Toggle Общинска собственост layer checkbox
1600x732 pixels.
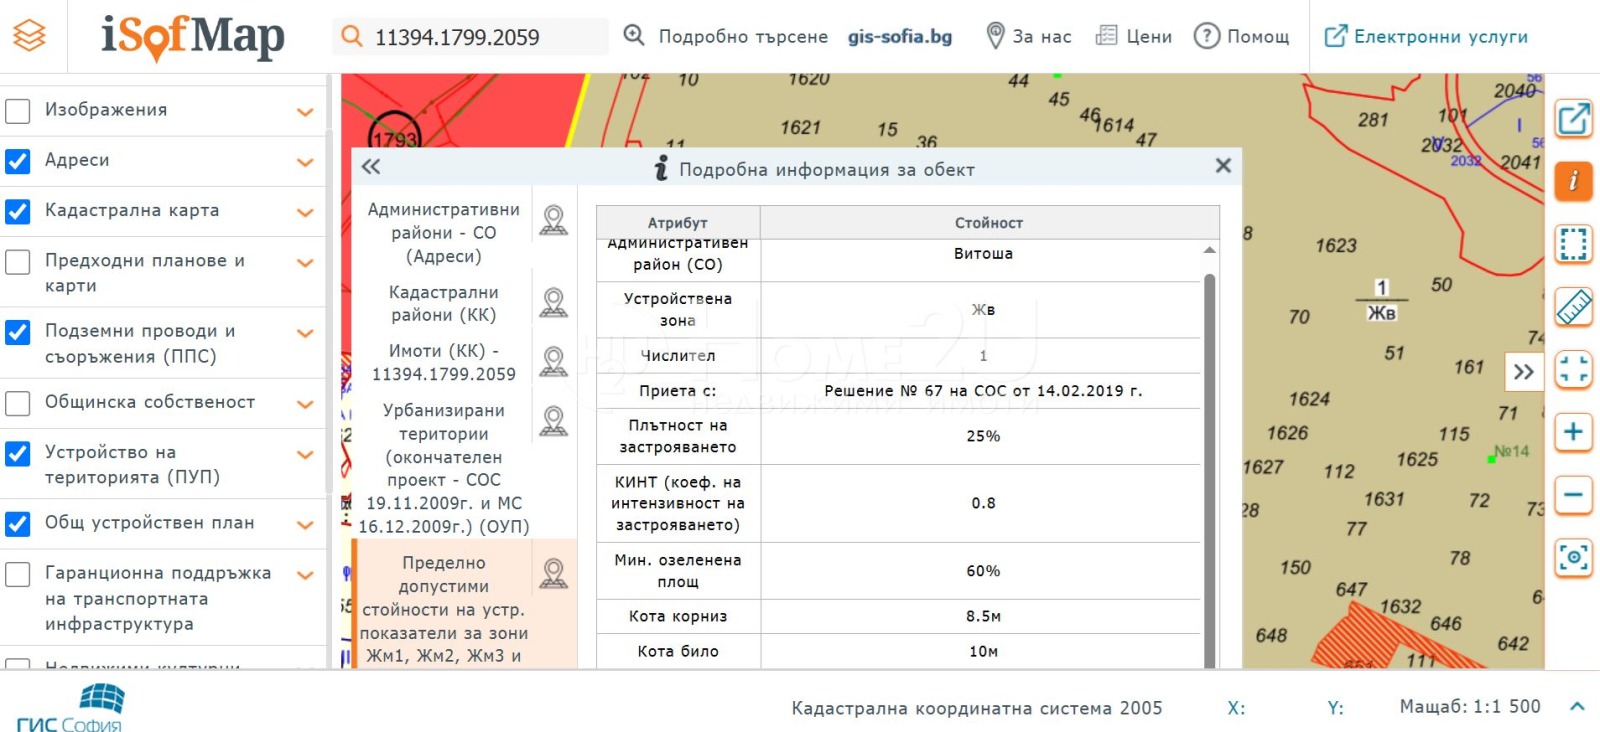[x=18, y=403]
